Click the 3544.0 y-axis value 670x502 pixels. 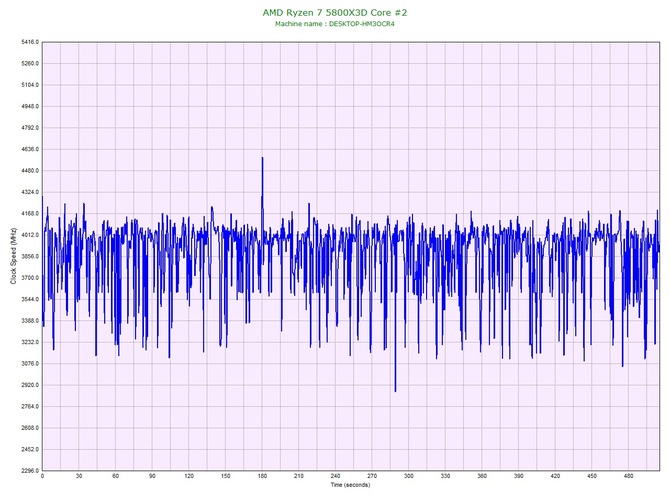tap(30, 299)
